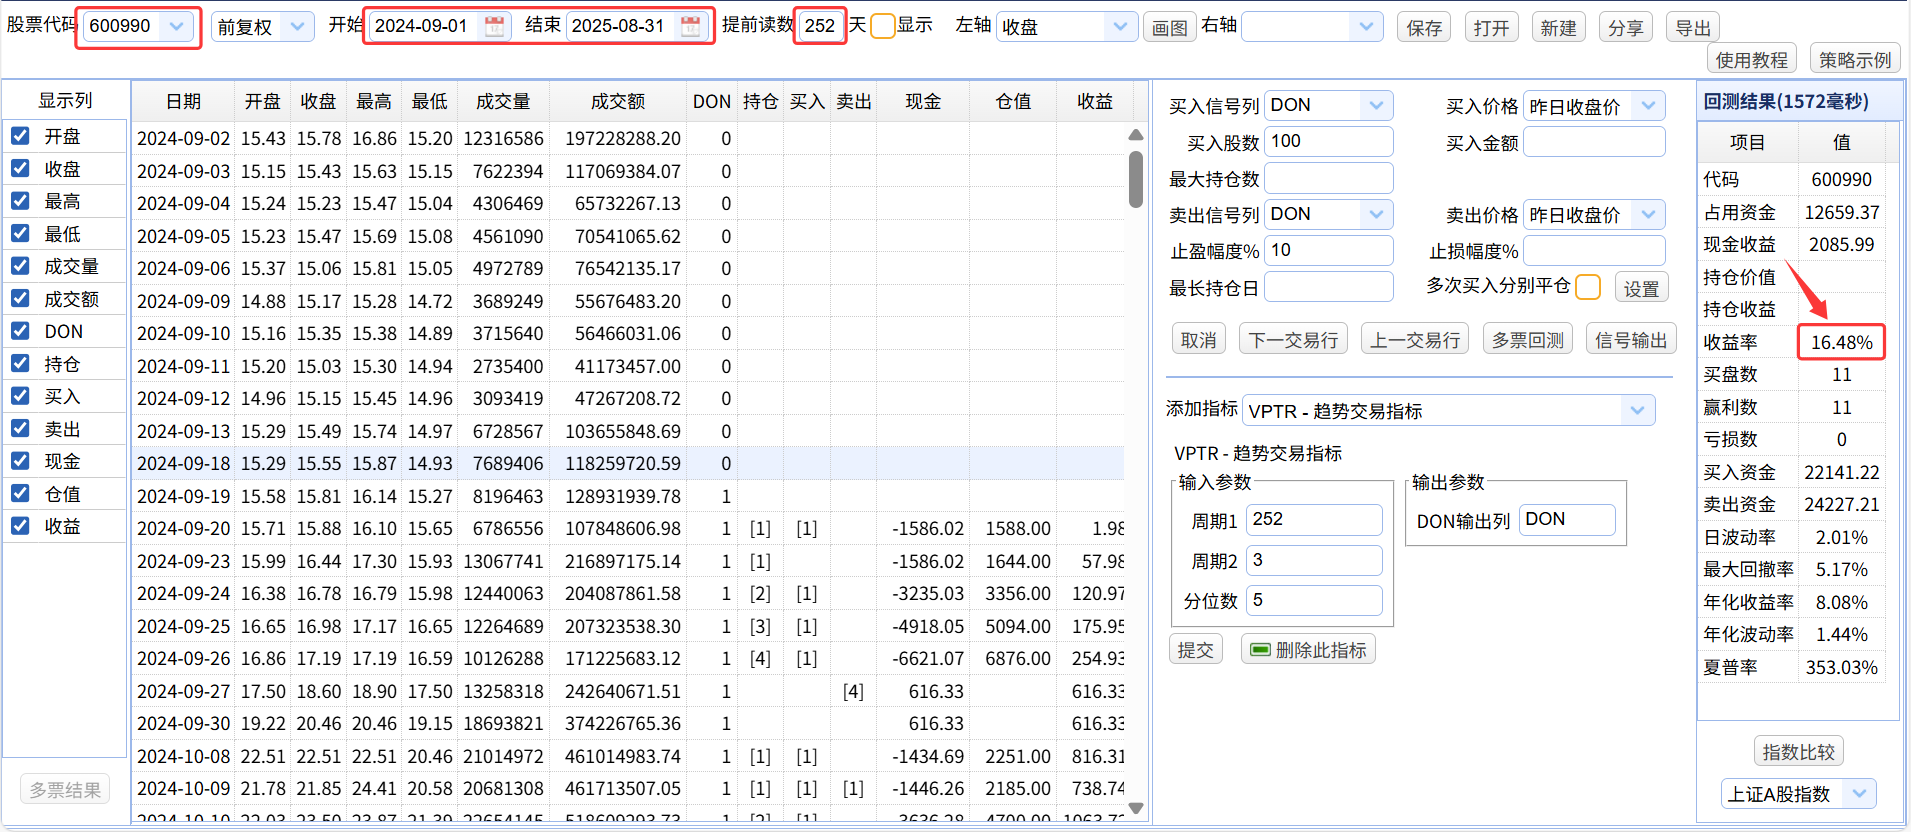Click the 成交额 column header
Viewport: 1911px width, 832px height.
617,102
